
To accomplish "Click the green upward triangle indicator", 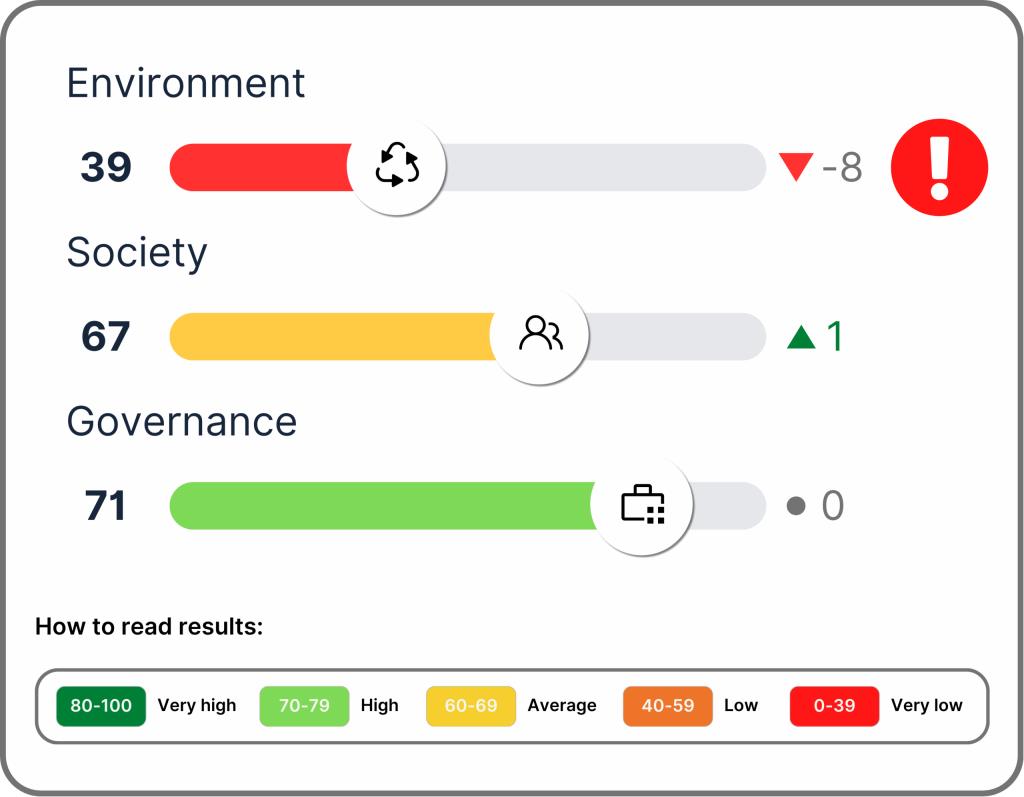I will (801, 337).
